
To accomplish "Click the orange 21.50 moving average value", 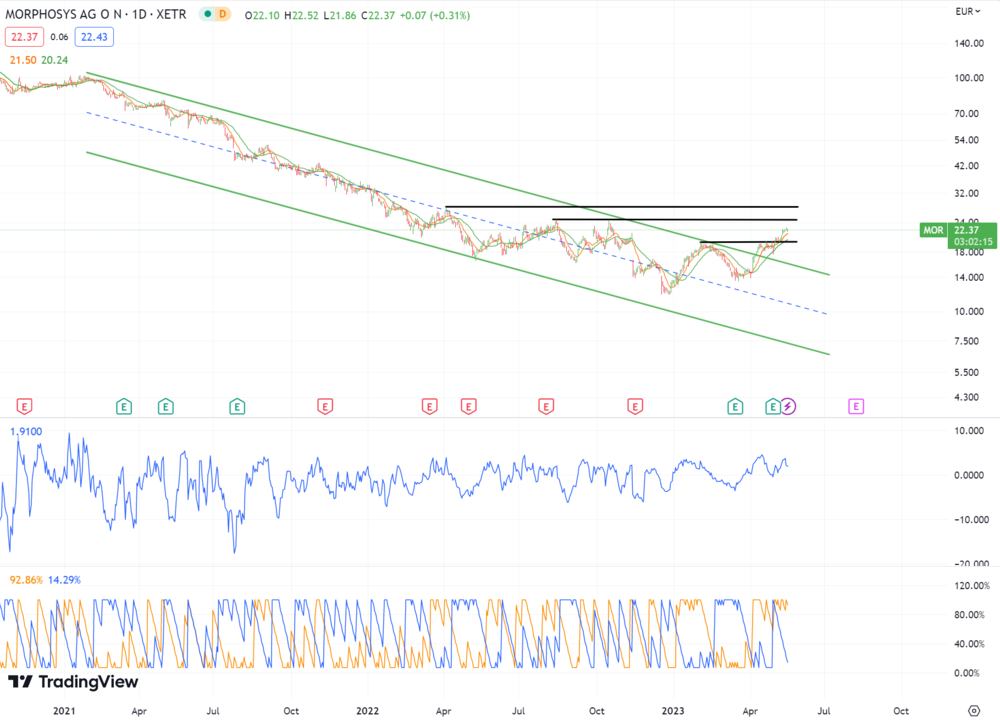I will pyautogui.click(x=23, y=60).
